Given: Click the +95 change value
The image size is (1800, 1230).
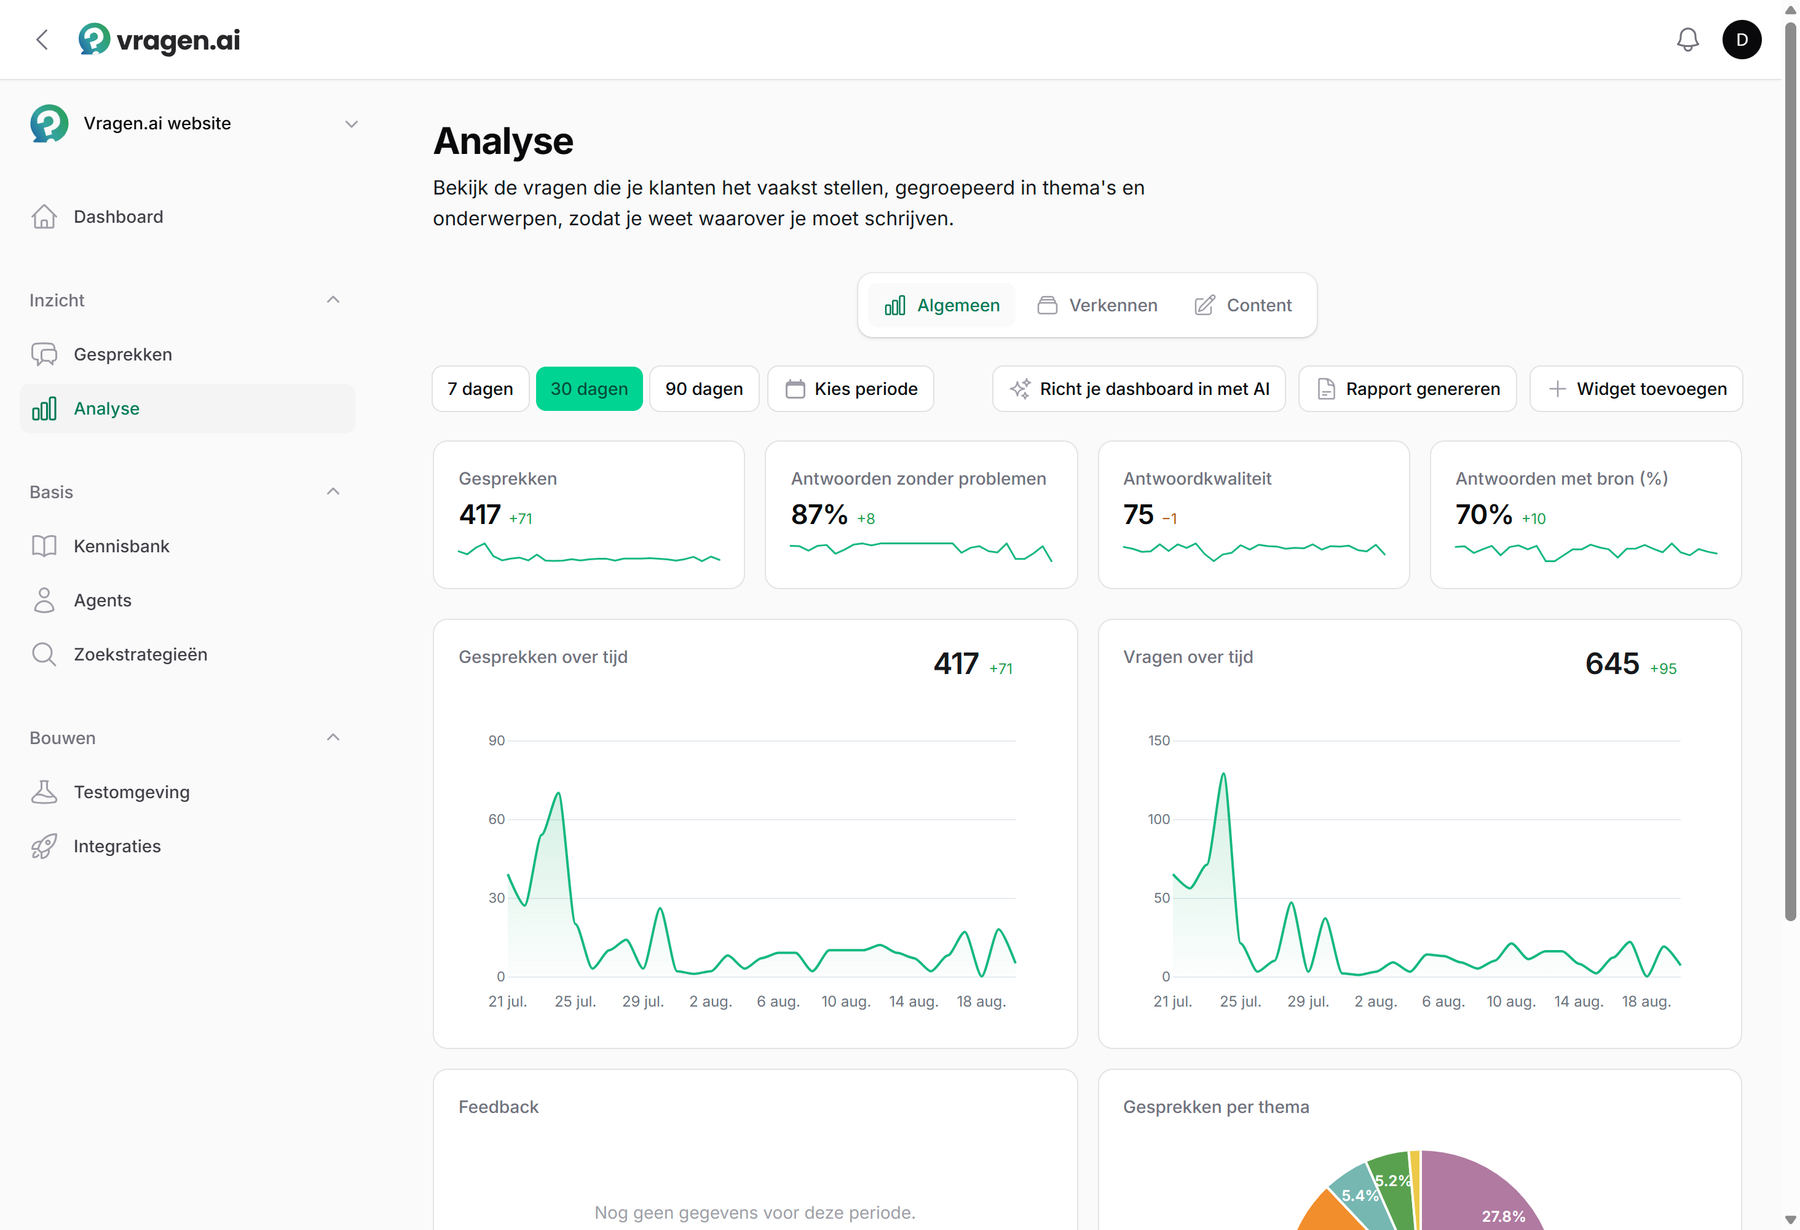Looking at the screenshot, I should pyautogui.click(x=1663, y=669).
